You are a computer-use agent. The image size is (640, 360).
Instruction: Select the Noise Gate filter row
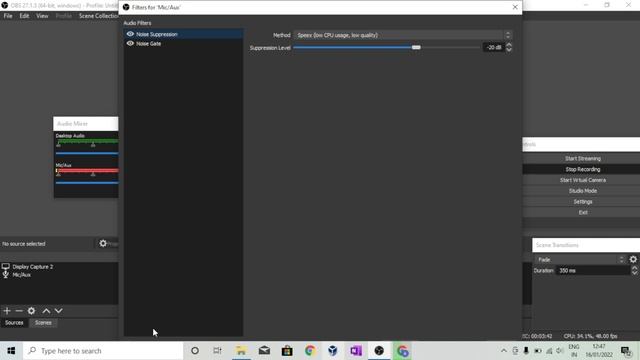[x=184, y=43]
